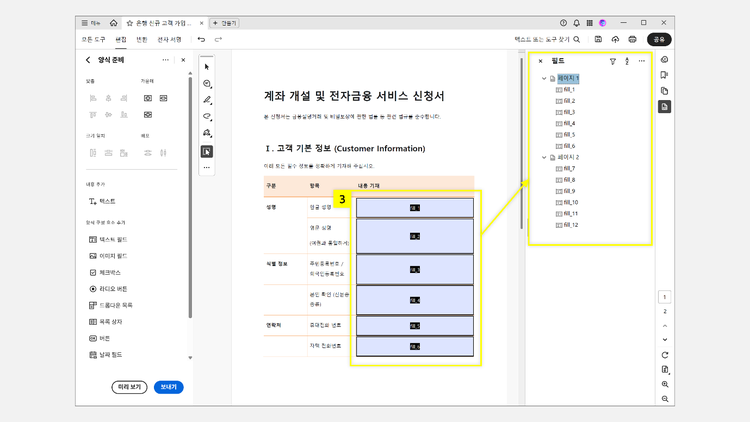This screenshot has height=422, width=750.
Task: Open the notifications bell
Action: [576, 23]
